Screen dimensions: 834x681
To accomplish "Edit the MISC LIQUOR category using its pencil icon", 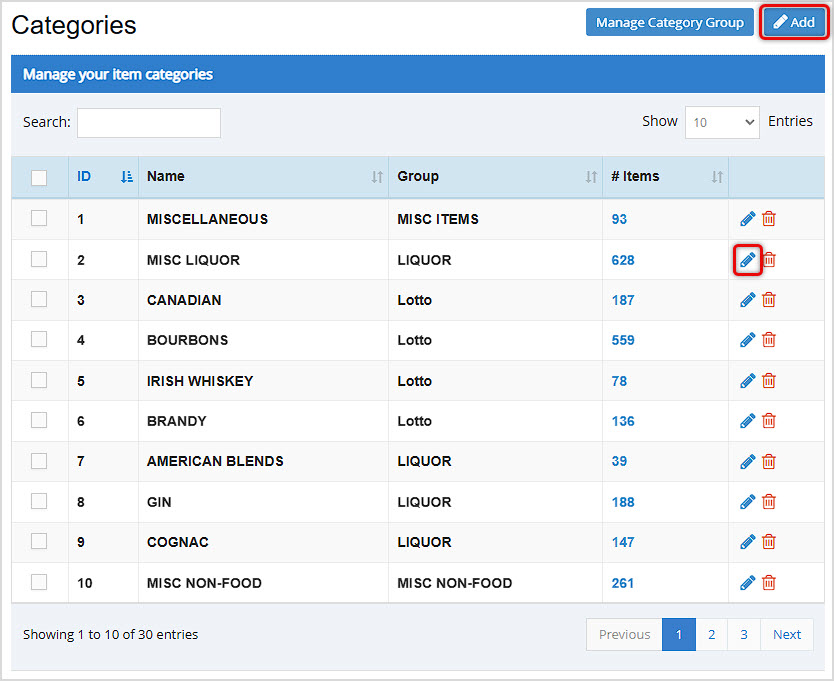I will click(747, 259).
